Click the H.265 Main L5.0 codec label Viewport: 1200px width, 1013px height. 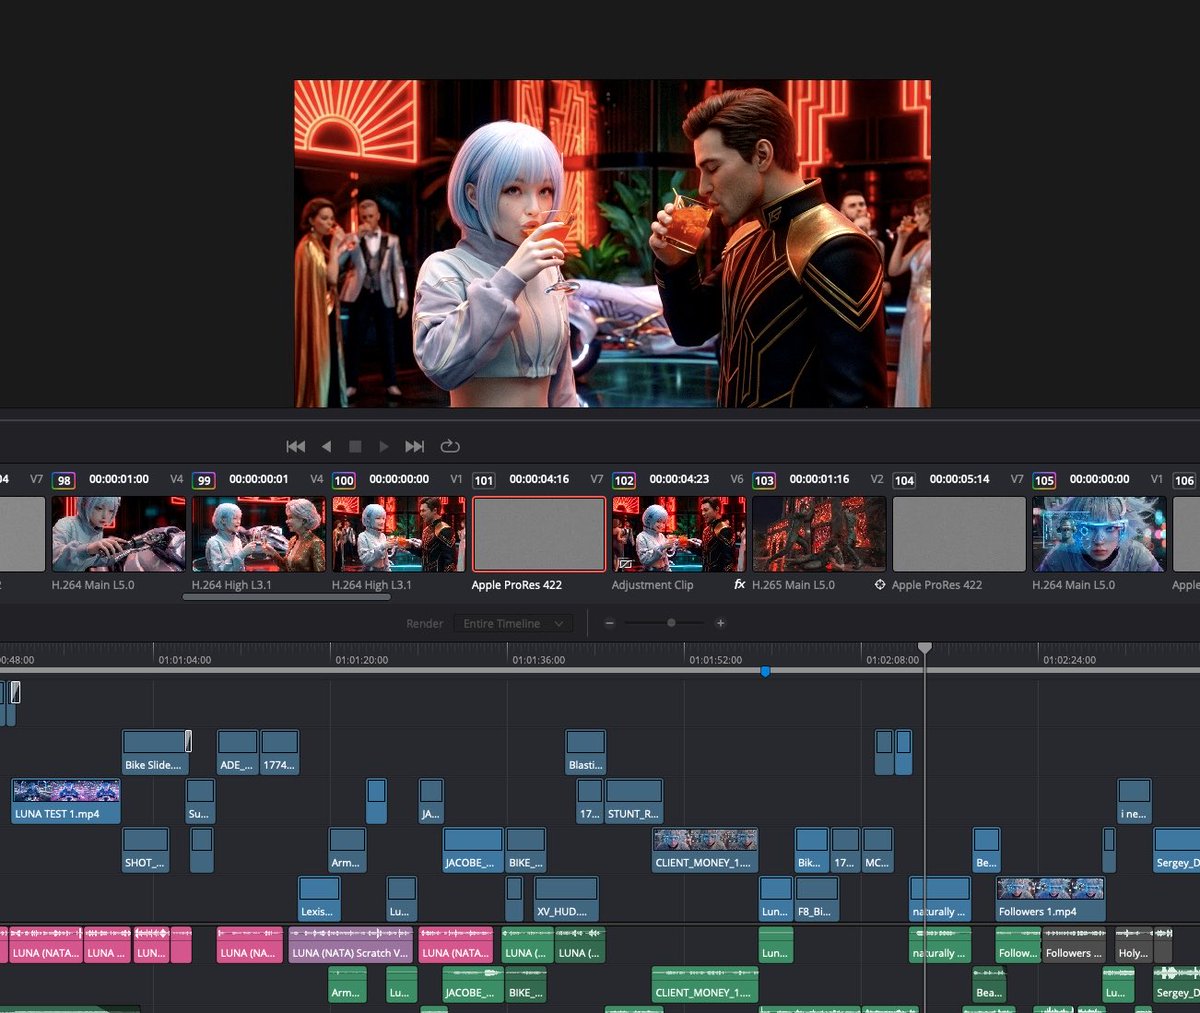[x=793, y=585]
